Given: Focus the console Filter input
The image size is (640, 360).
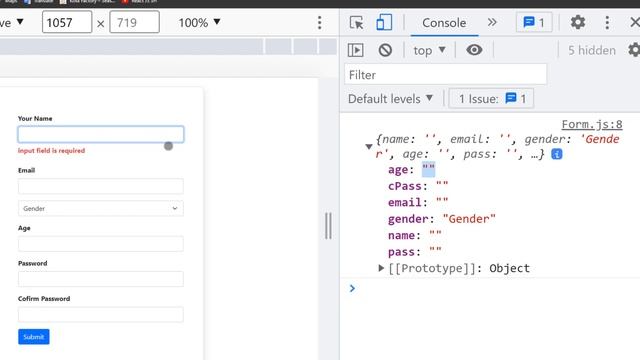Looking at the screenshot, I should (x=445, y=75).
